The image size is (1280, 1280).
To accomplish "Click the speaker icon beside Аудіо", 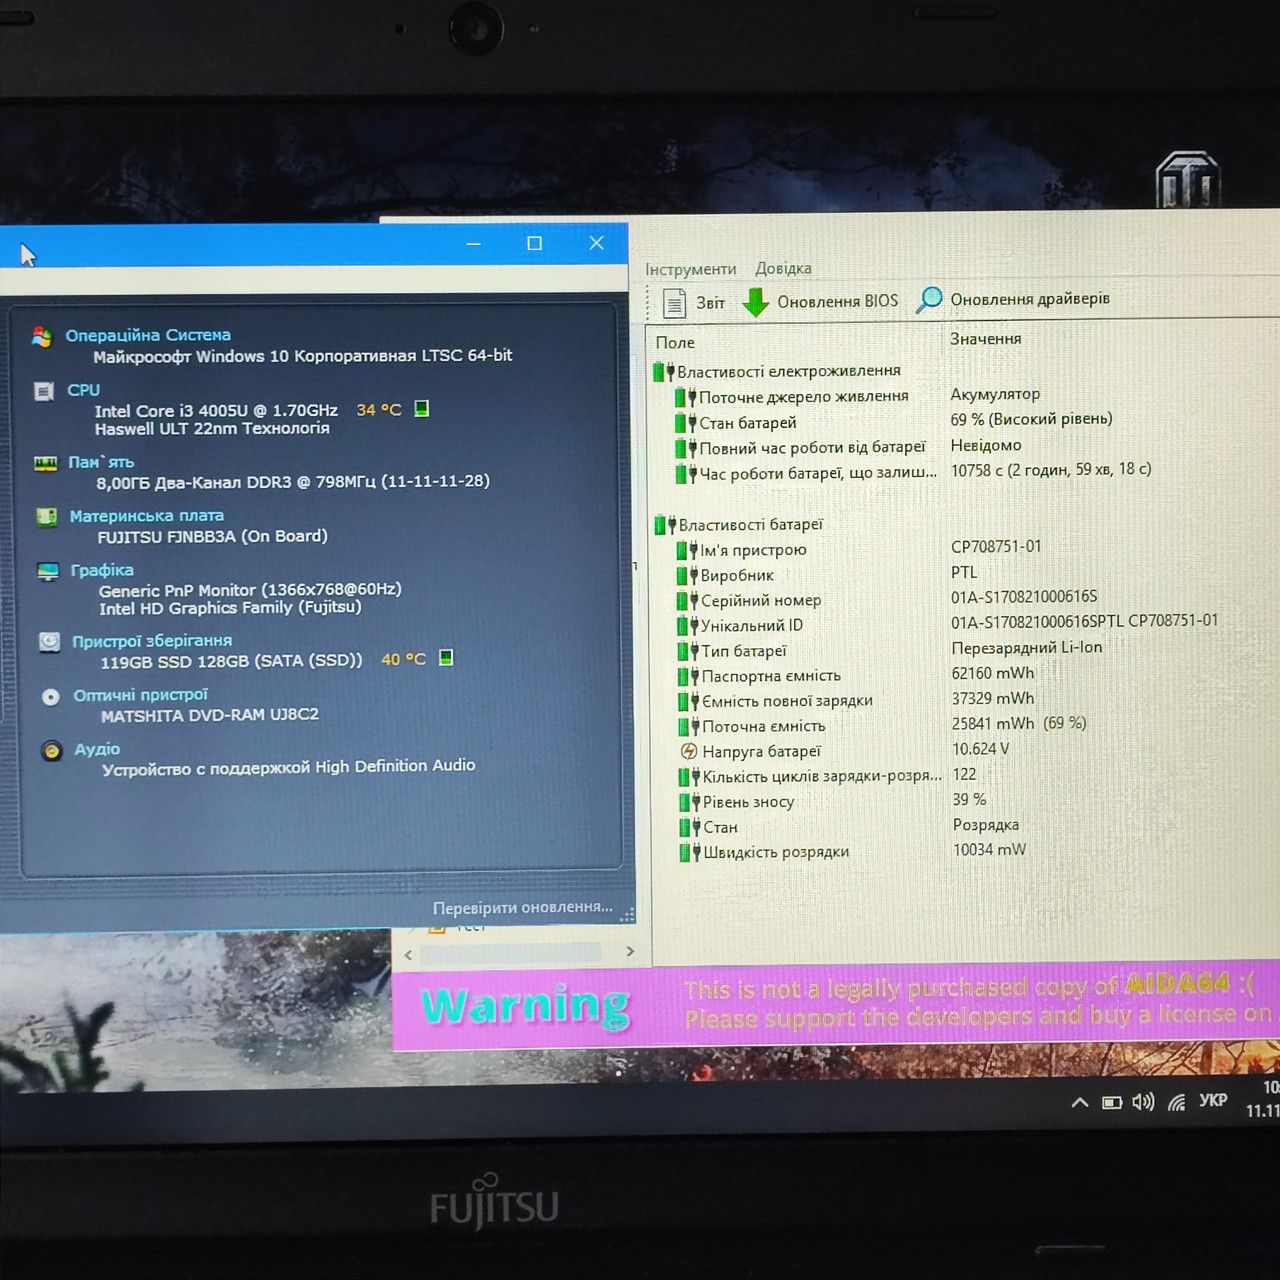I will pos(51,751).
